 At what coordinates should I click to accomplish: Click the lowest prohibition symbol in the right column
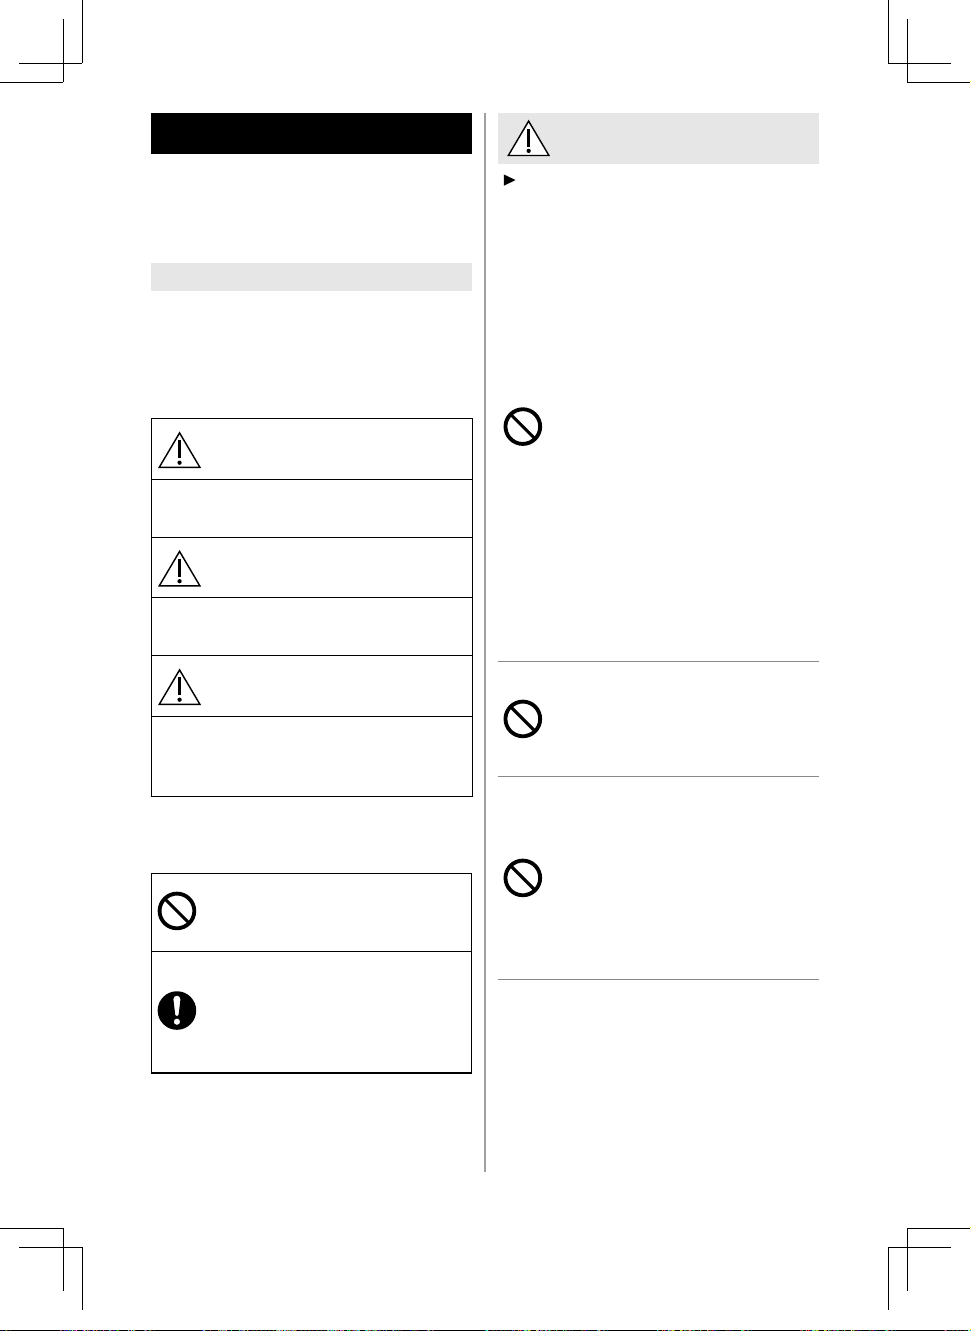(522, 878)
